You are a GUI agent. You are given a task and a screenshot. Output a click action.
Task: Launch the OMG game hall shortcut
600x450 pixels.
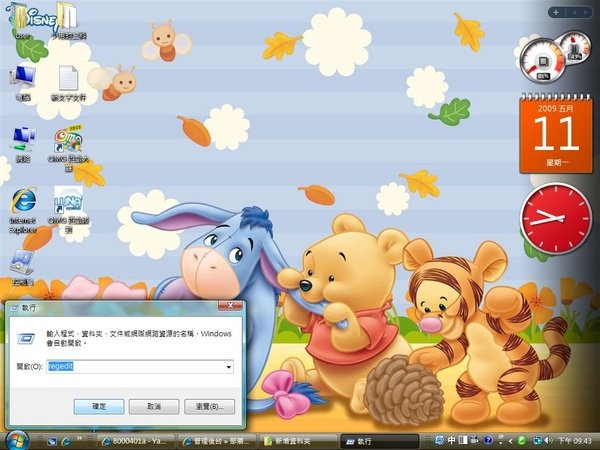[x=68, y=147]
